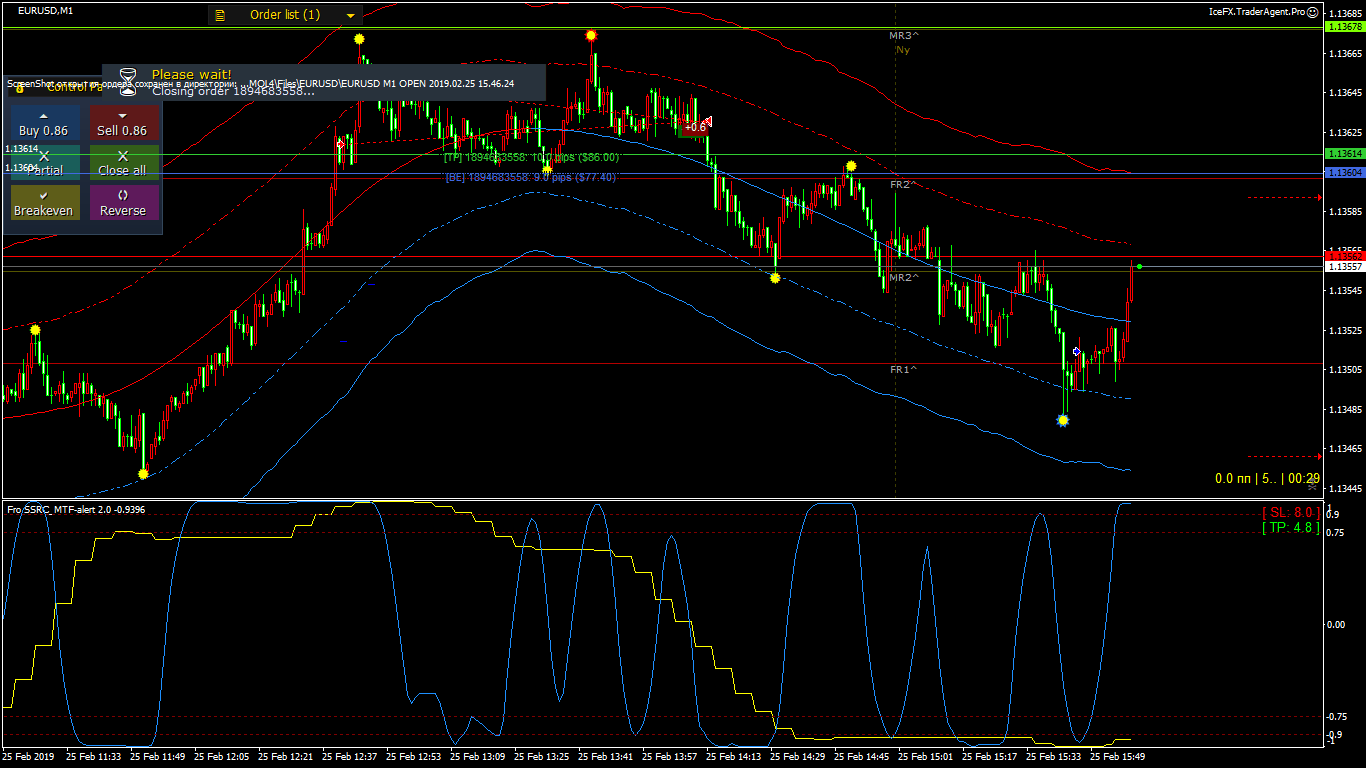Click the Order list document icon

click(x=220, y=15)
